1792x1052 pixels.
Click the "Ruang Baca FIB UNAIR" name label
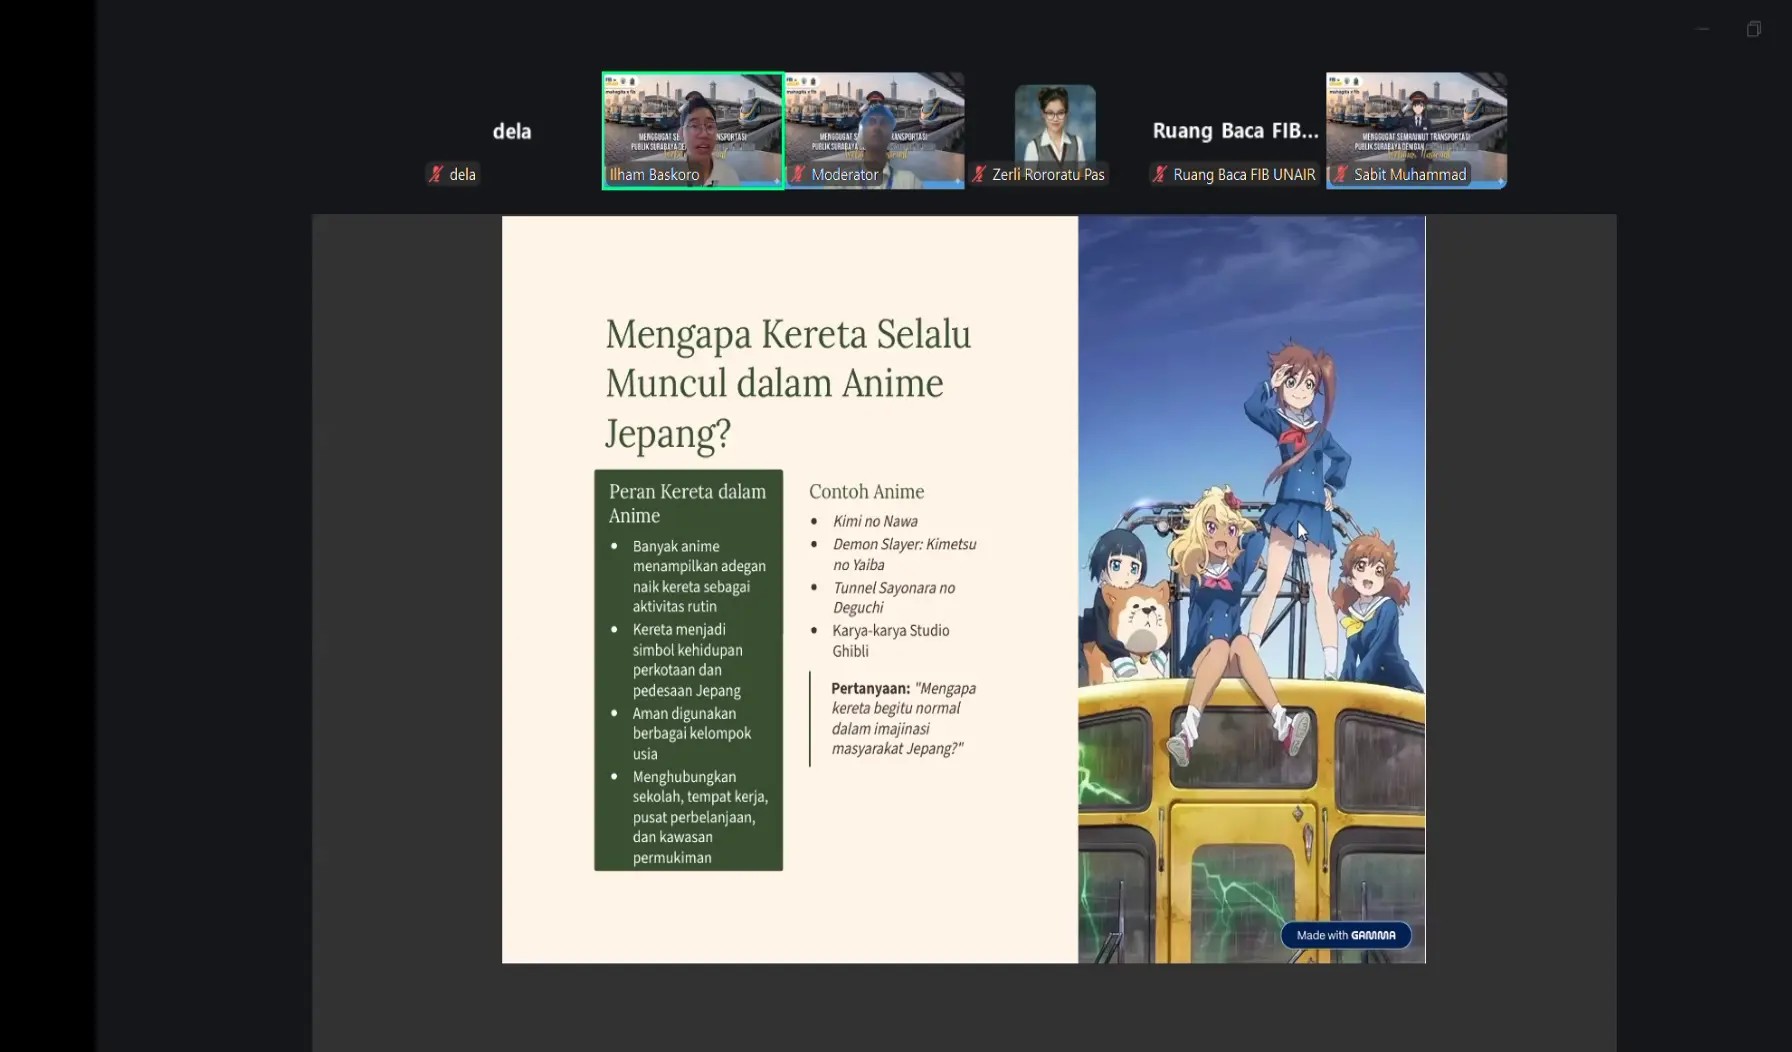click(1244, 175)
